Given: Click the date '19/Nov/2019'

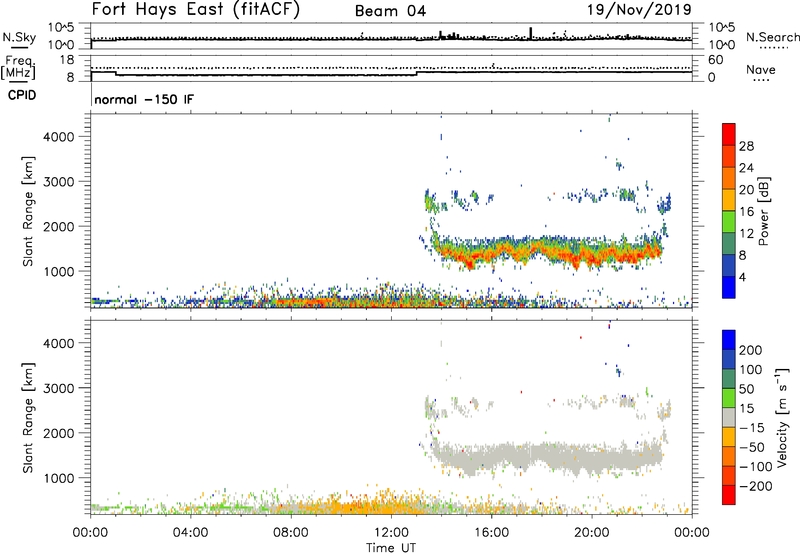Looking at the screenshot, I should tap(639, 9).
